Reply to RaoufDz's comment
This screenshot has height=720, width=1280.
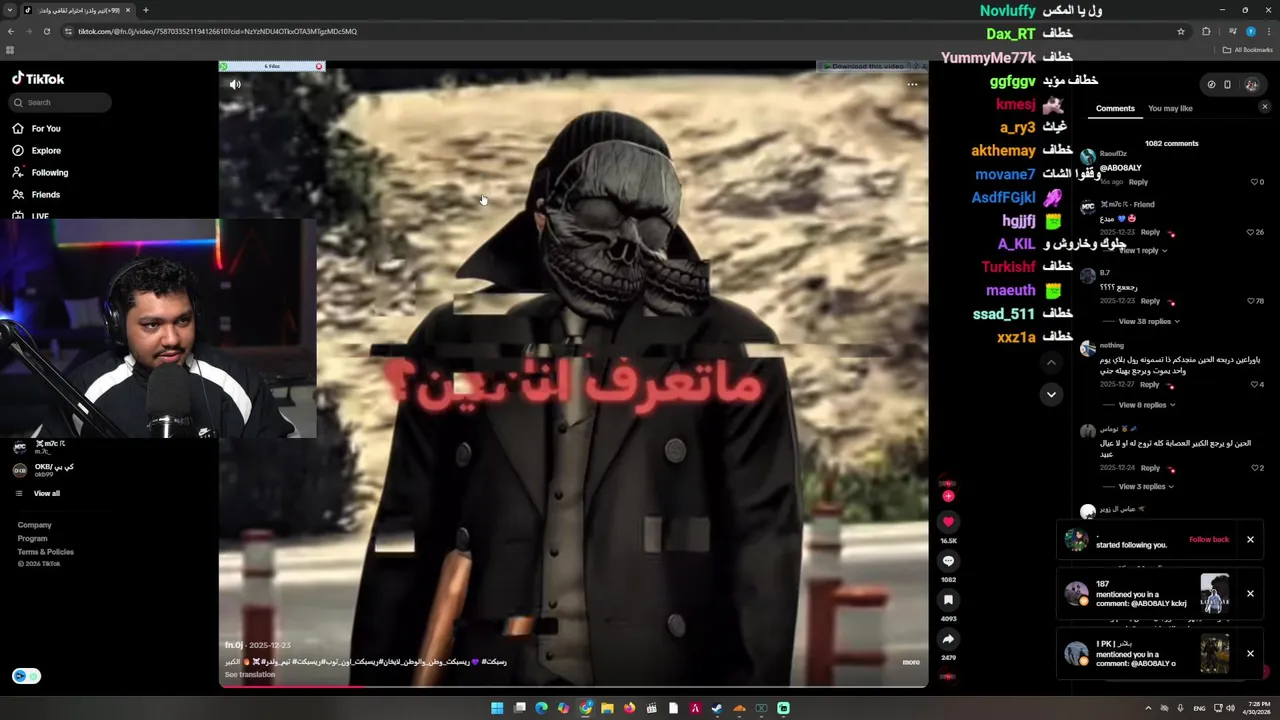[1138, 182]
